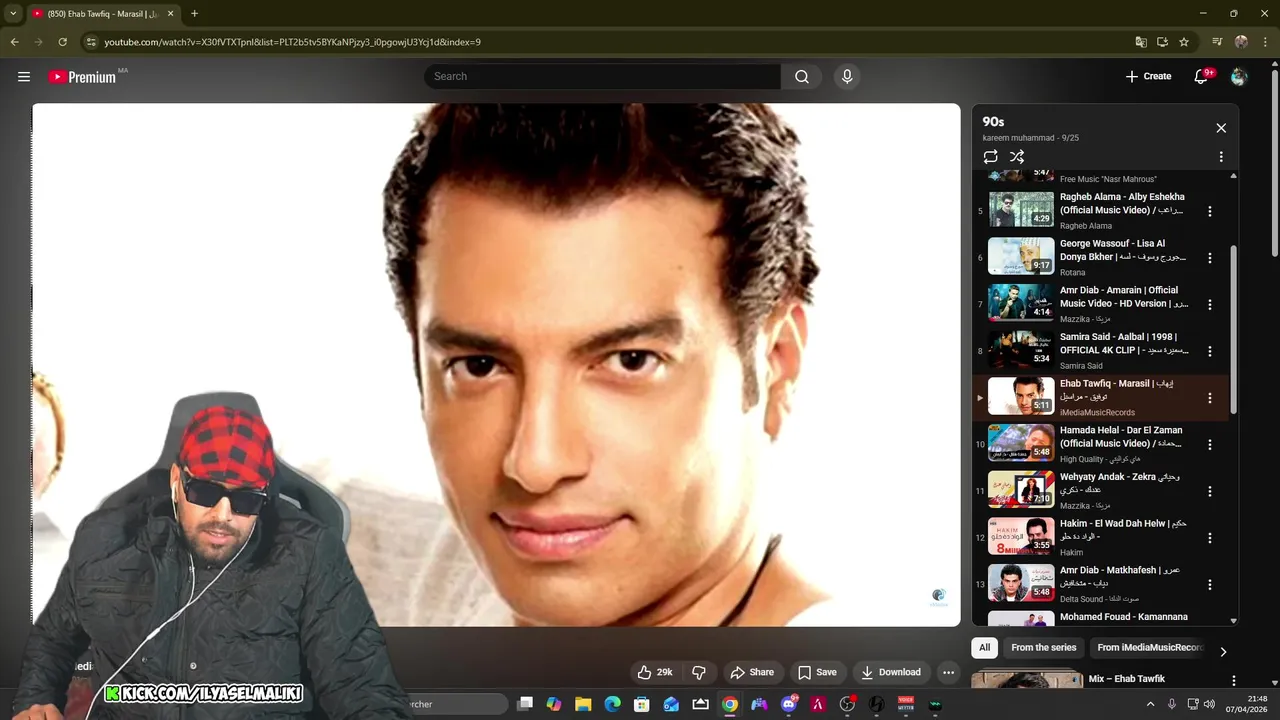Select Samira Said - Aalbal 1998 title
The width and height of the screenshot is (1280, 720).
[1123, 343]
